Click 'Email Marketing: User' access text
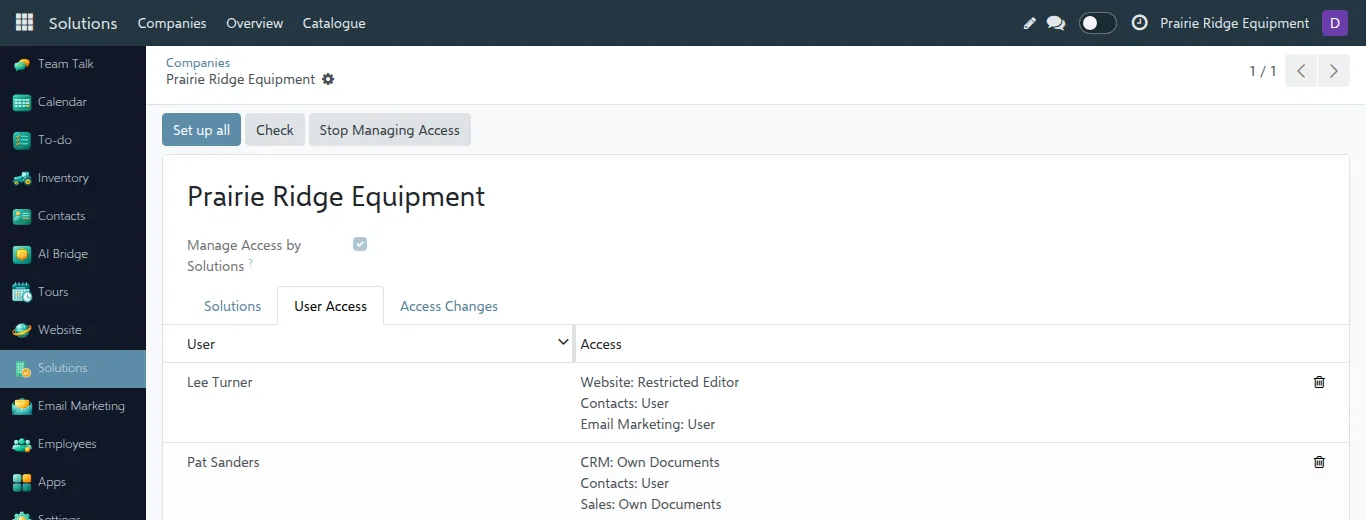Viewport: 1366px width, 520px height. [648, 424]
